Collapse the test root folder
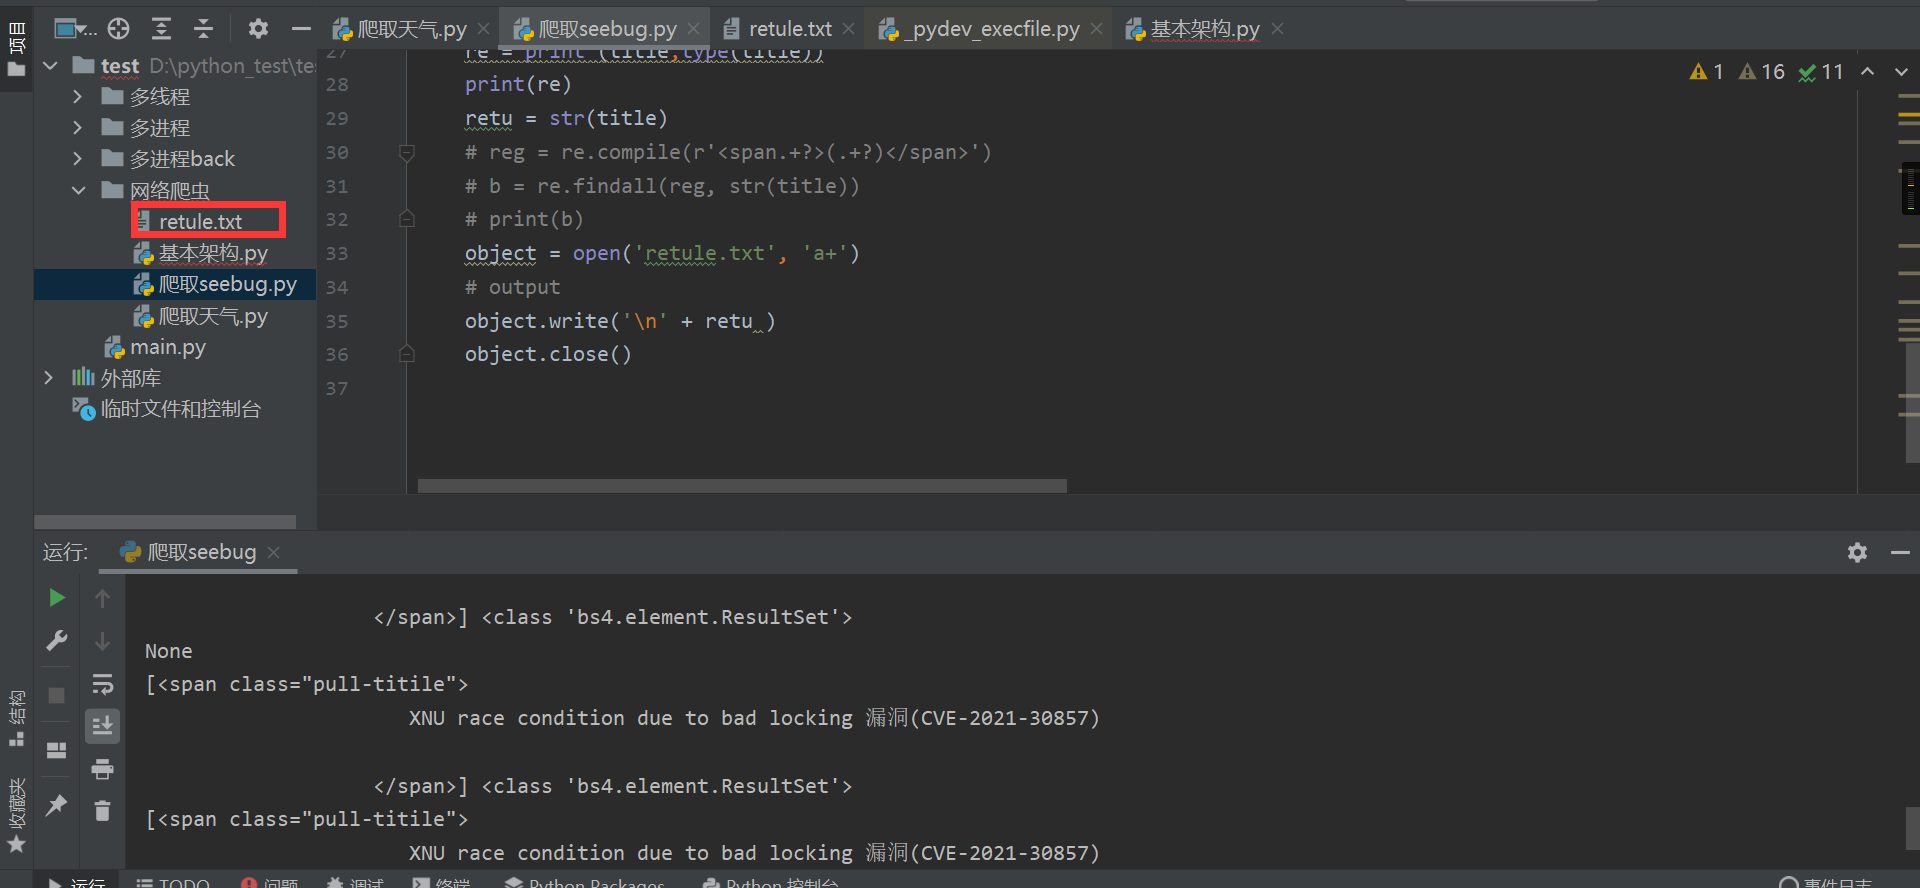This screenshot has height=888, width=1920. point(50,66)
